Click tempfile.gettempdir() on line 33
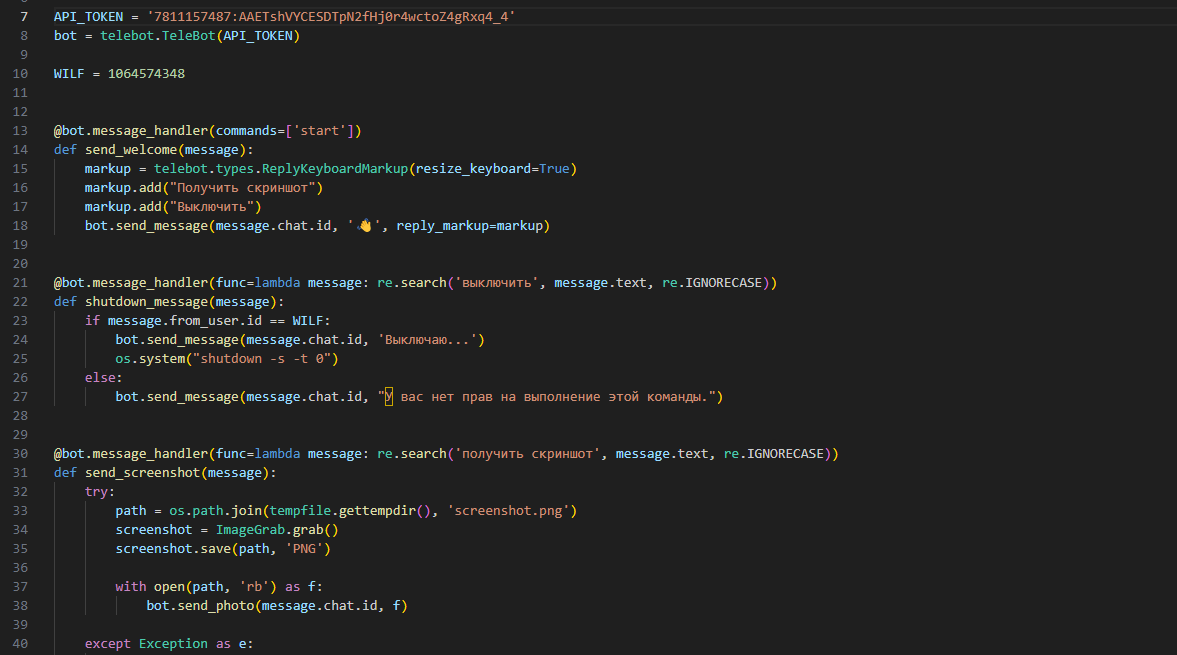 (x=351, y=511)
